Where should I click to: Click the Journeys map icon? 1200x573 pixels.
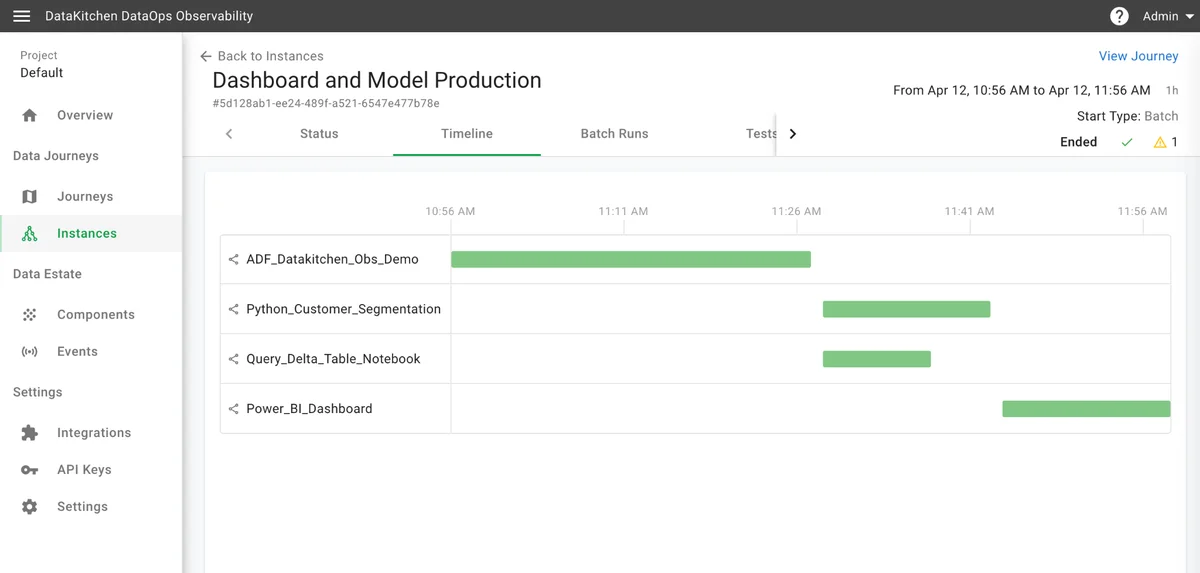[x=29, y=197]
